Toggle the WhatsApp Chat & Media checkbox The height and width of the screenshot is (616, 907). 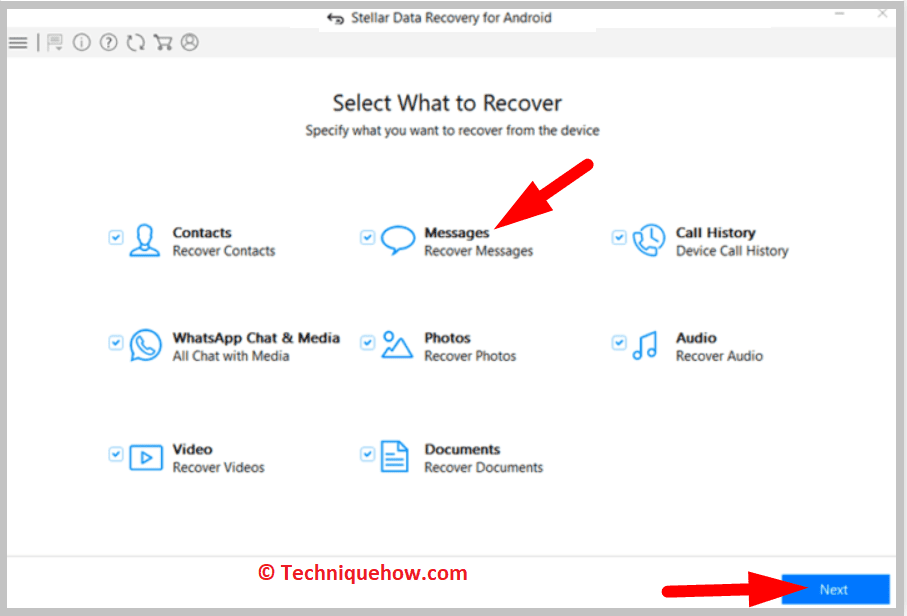click(x=116, y=342)
